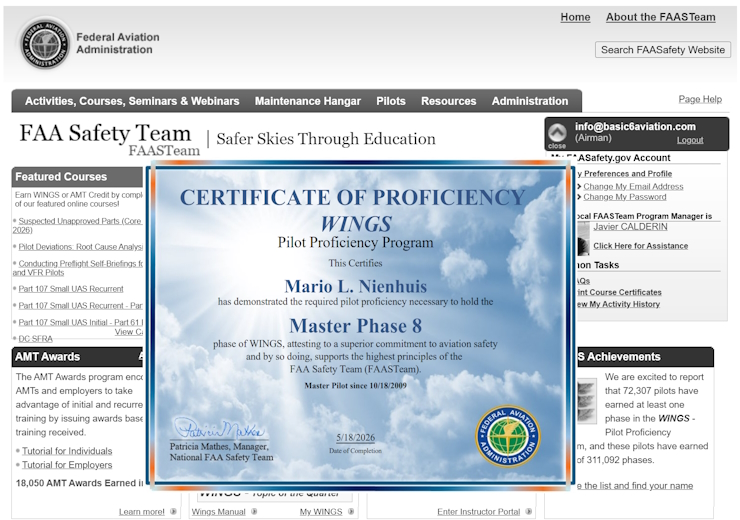The height and width of the screenshot is (520, 740).
Task: Click the 5/18/2026 completion date
Action: (355, 437)
